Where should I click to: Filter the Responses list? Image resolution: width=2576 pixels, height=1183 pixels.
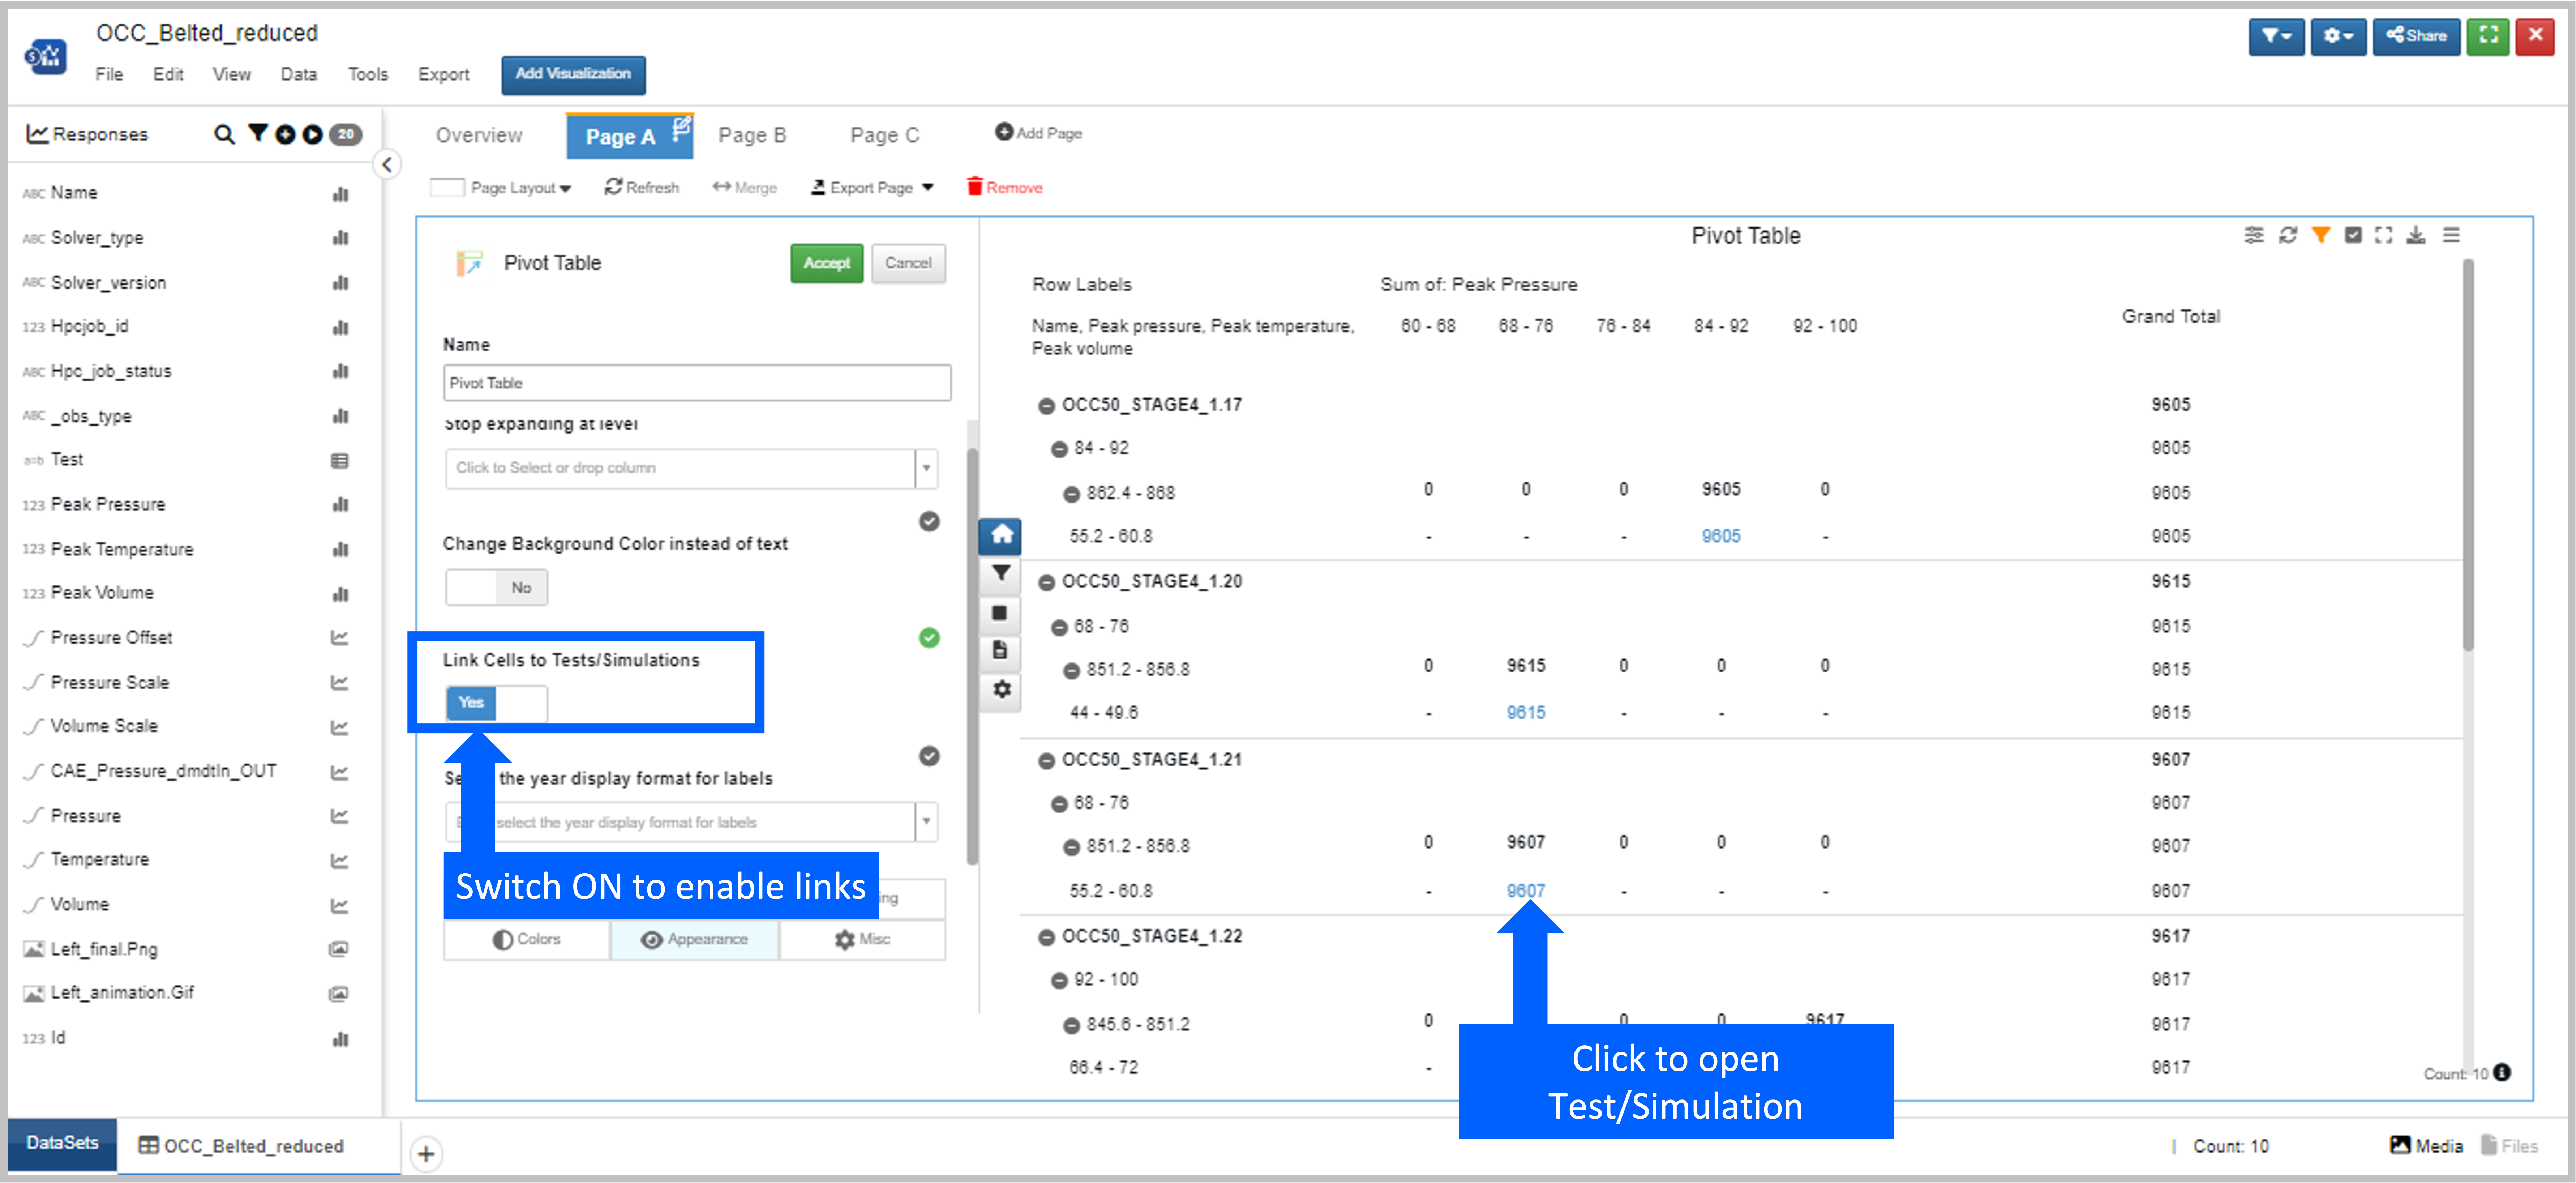pos(258,133)
